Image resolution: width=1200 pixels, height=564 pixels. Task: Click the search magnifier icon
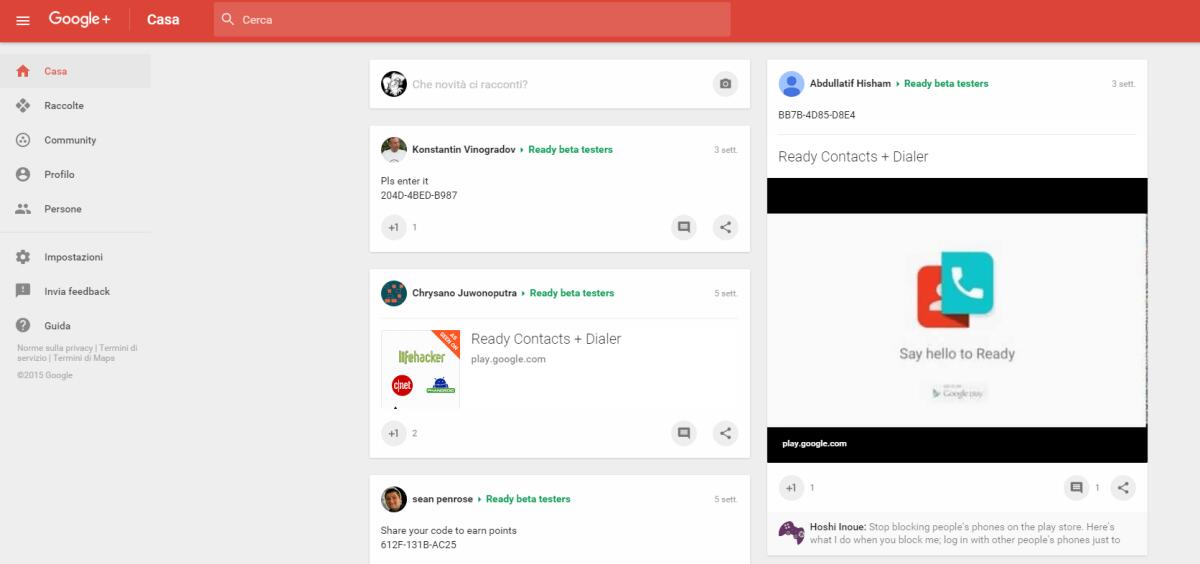point(228,19)
